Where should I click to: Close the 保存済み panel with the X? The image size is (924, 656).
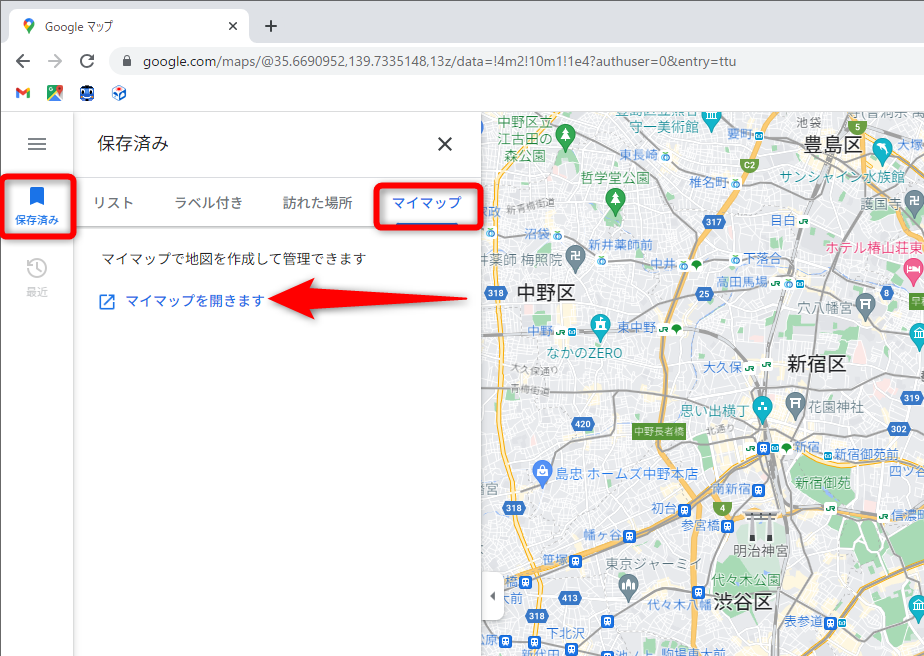[x=444, y=144]
